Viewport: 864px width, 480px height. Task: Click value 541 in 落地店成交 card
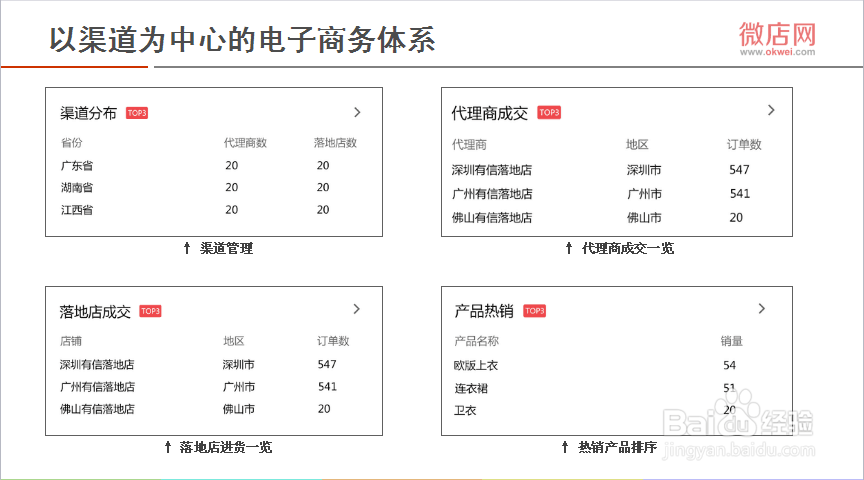pyautogui.click(x=327, y=386)
